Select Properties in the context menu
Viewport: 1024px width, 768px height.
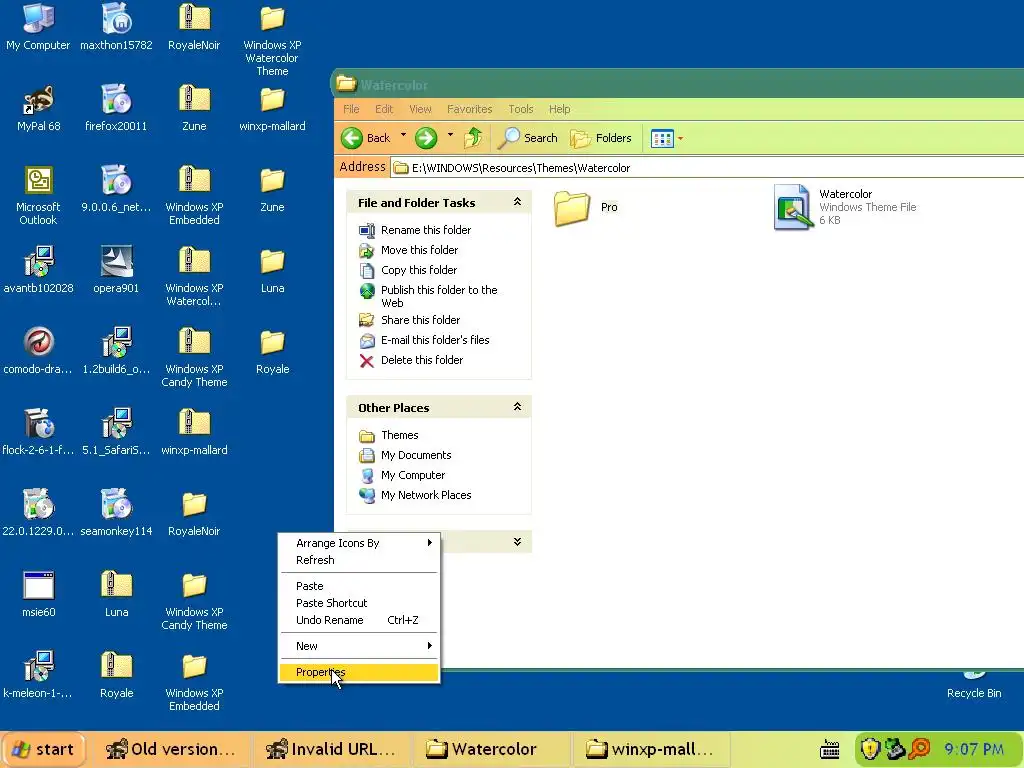[359, 672]
